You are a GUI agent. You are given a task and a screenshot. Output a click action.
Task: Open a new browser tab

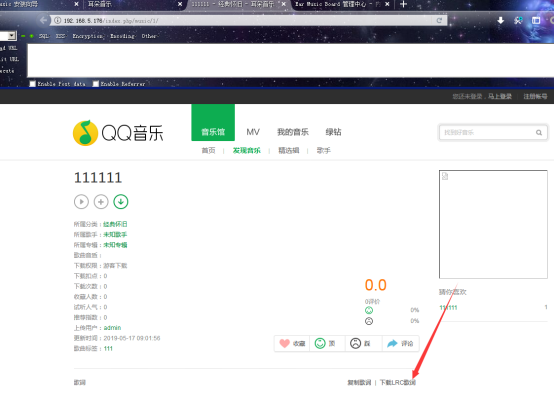pos(403,4)
